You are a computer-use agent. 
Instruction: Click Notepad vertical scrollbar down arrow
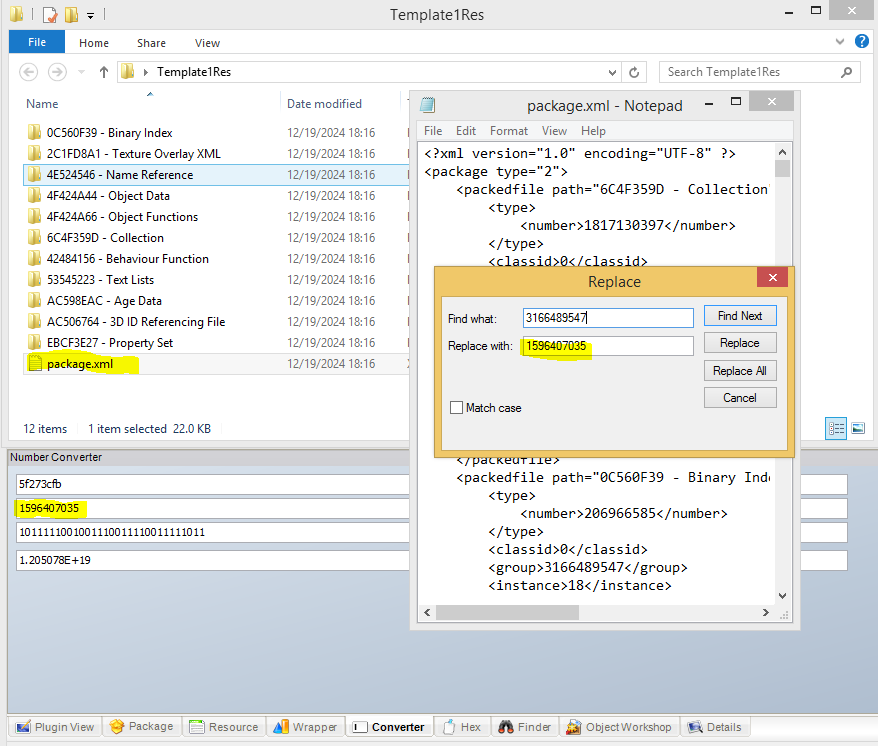783,596
